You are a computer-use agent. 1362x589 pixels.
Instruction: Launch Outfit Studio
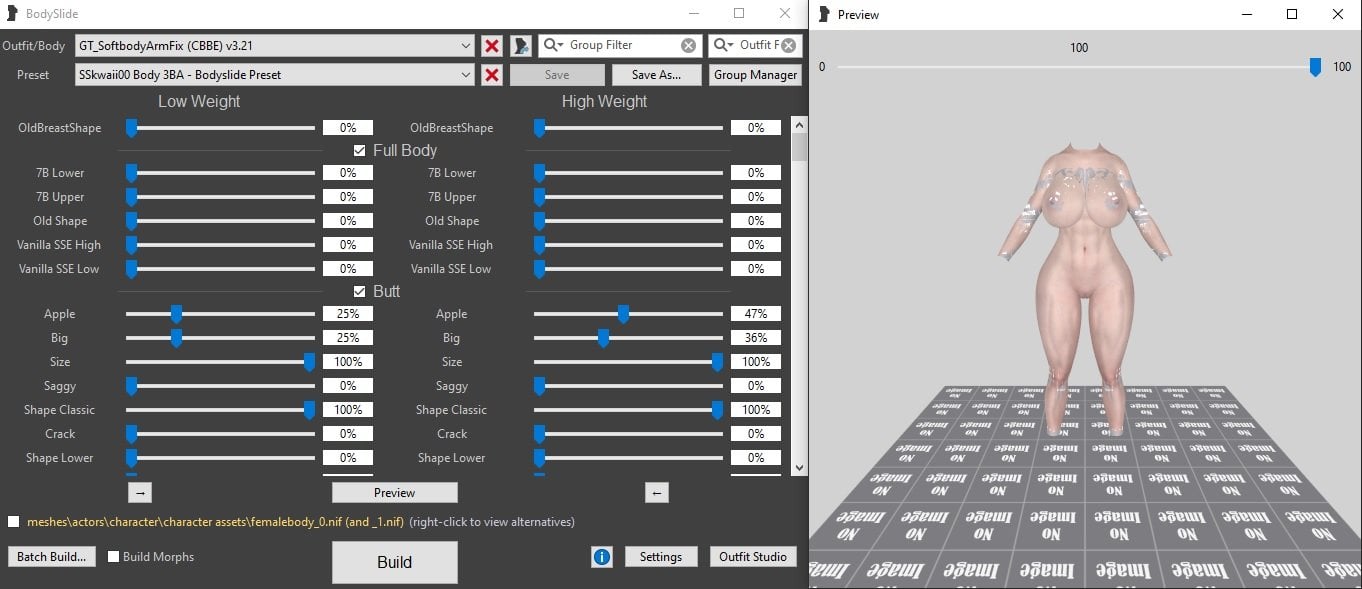(753, 557)
